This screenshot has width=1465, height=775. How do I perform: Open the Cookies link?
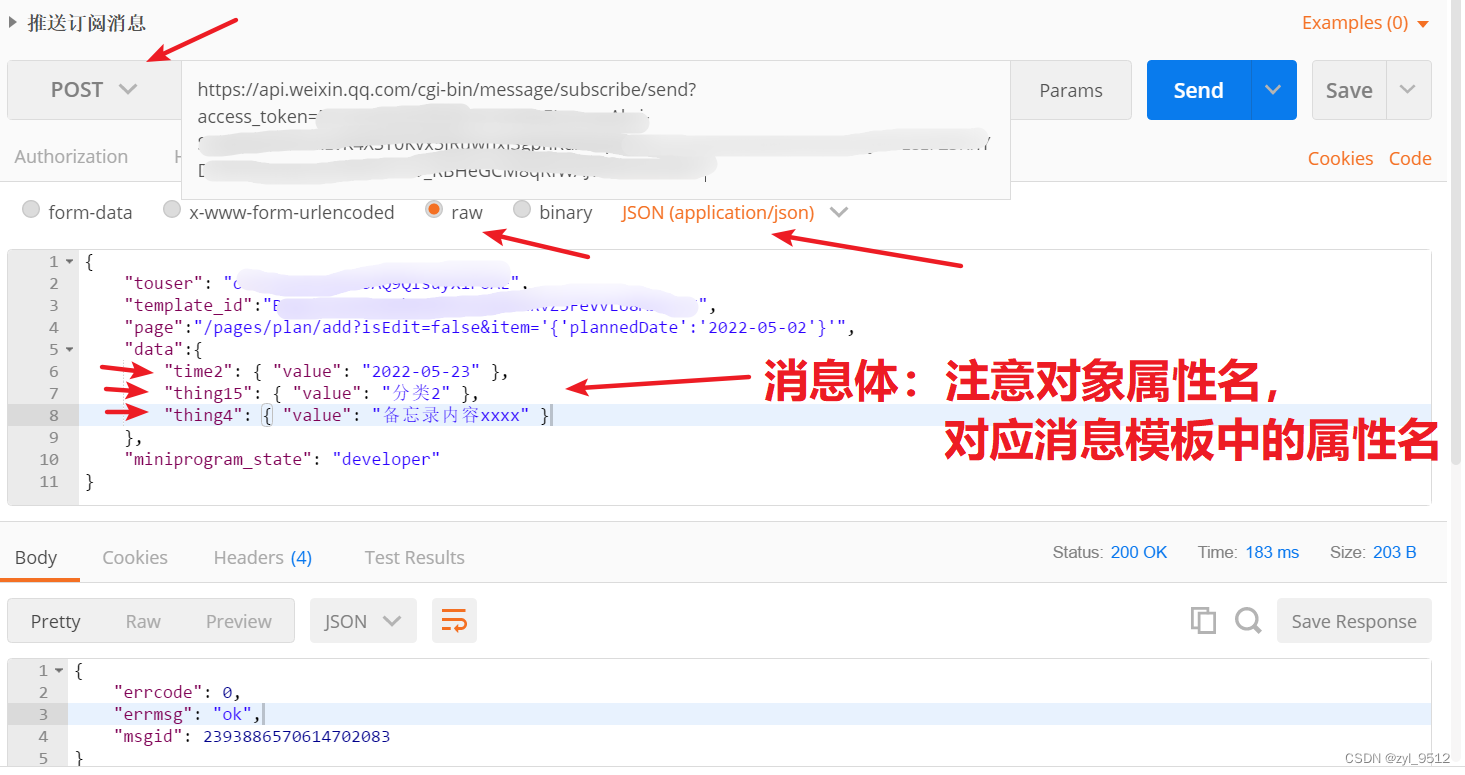point(1340,159)
